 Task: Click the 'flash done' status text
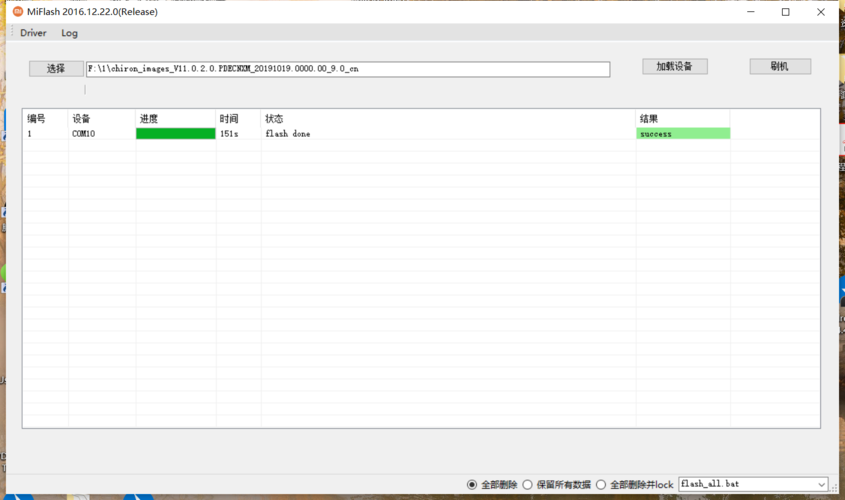point(288,134)
